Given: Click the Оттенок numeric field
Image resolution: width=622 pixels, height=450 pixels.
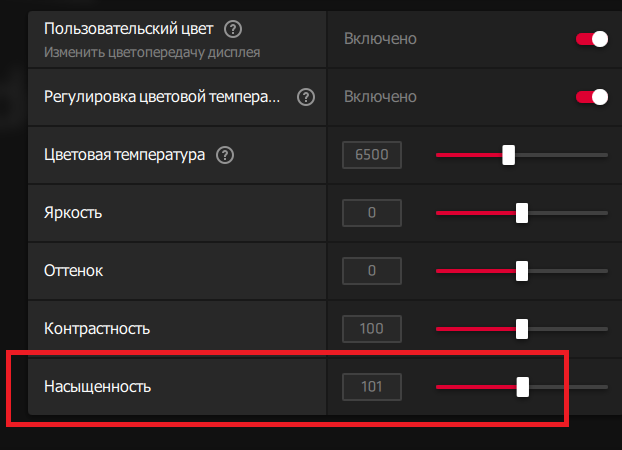Looking at the screenshot, I should tap(372, 270).
